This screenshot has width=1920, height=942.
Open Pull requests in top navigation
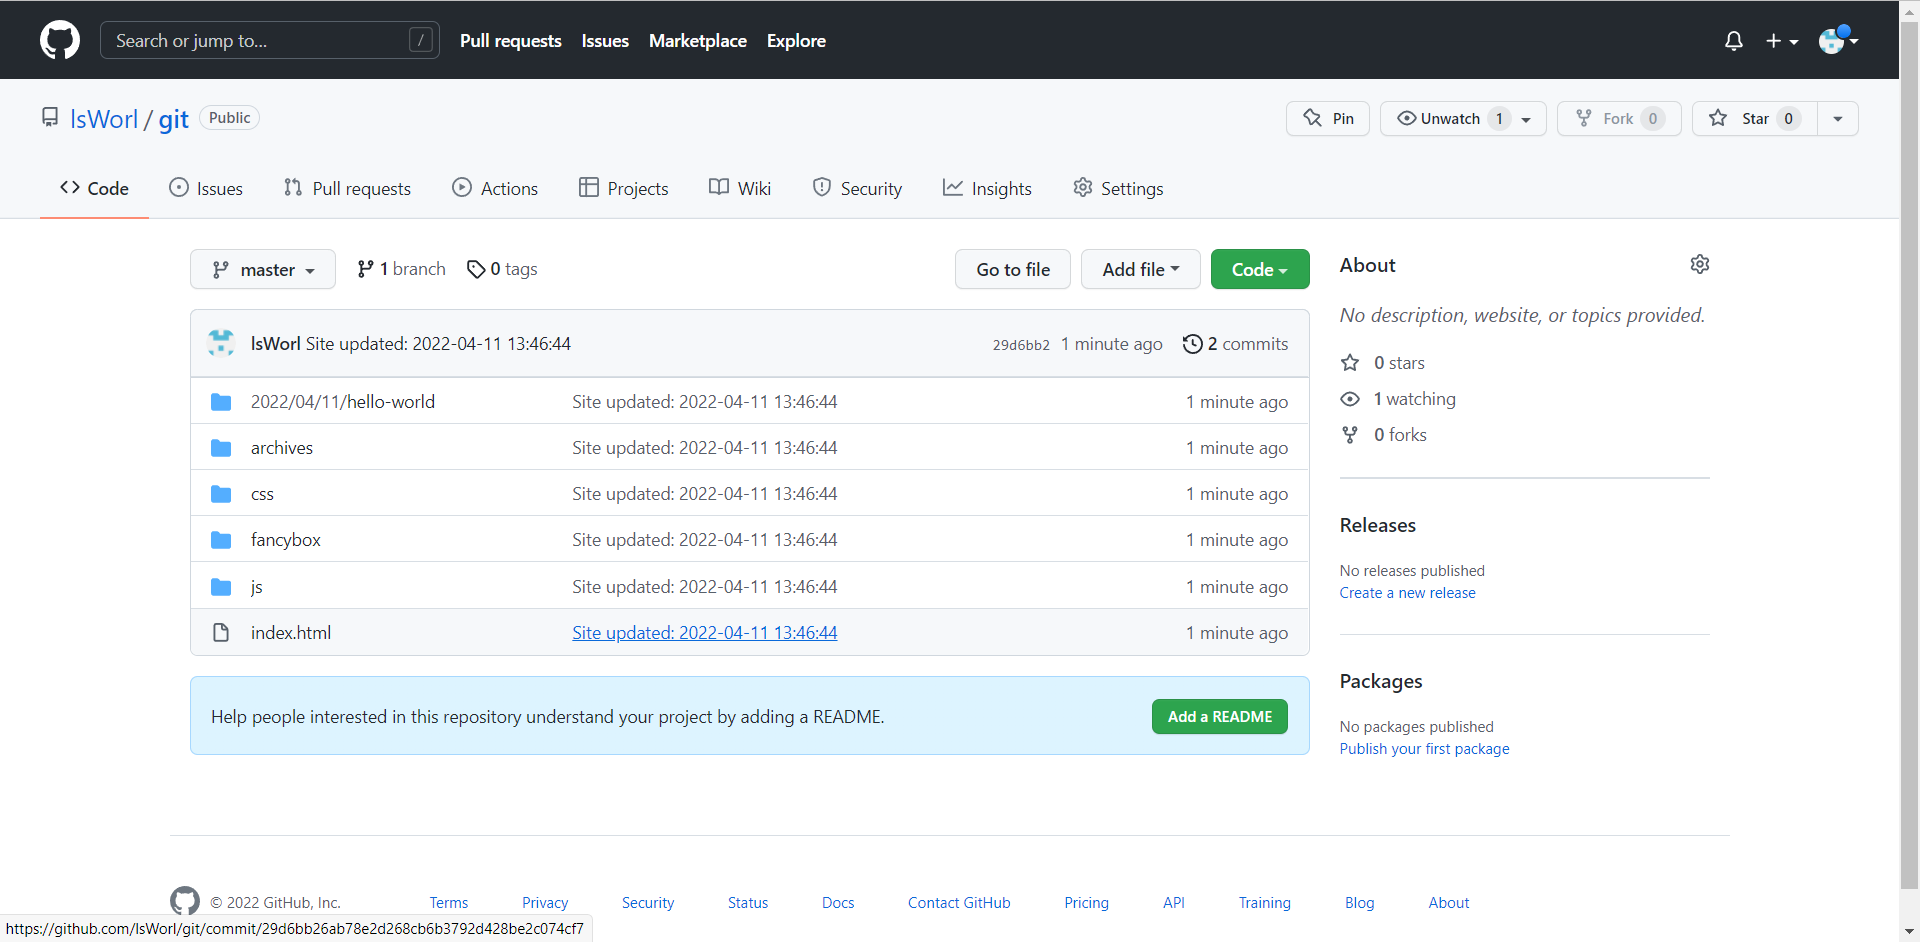(x=510, y=41)
